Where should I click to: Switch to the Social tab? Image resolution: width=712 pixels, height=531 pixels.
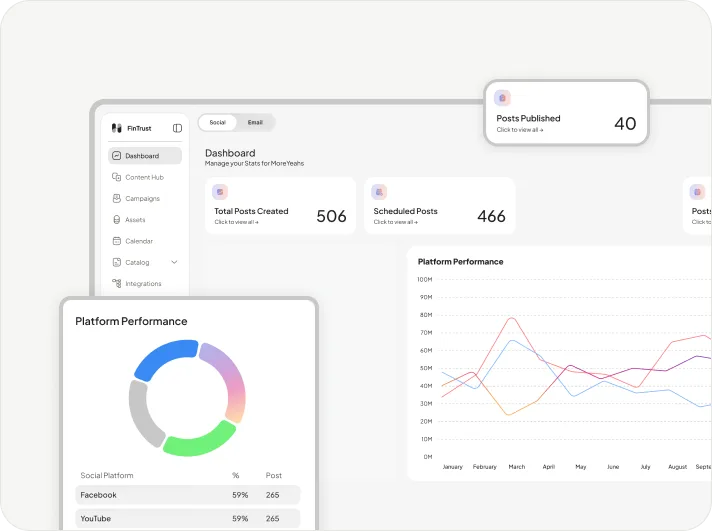218,123
